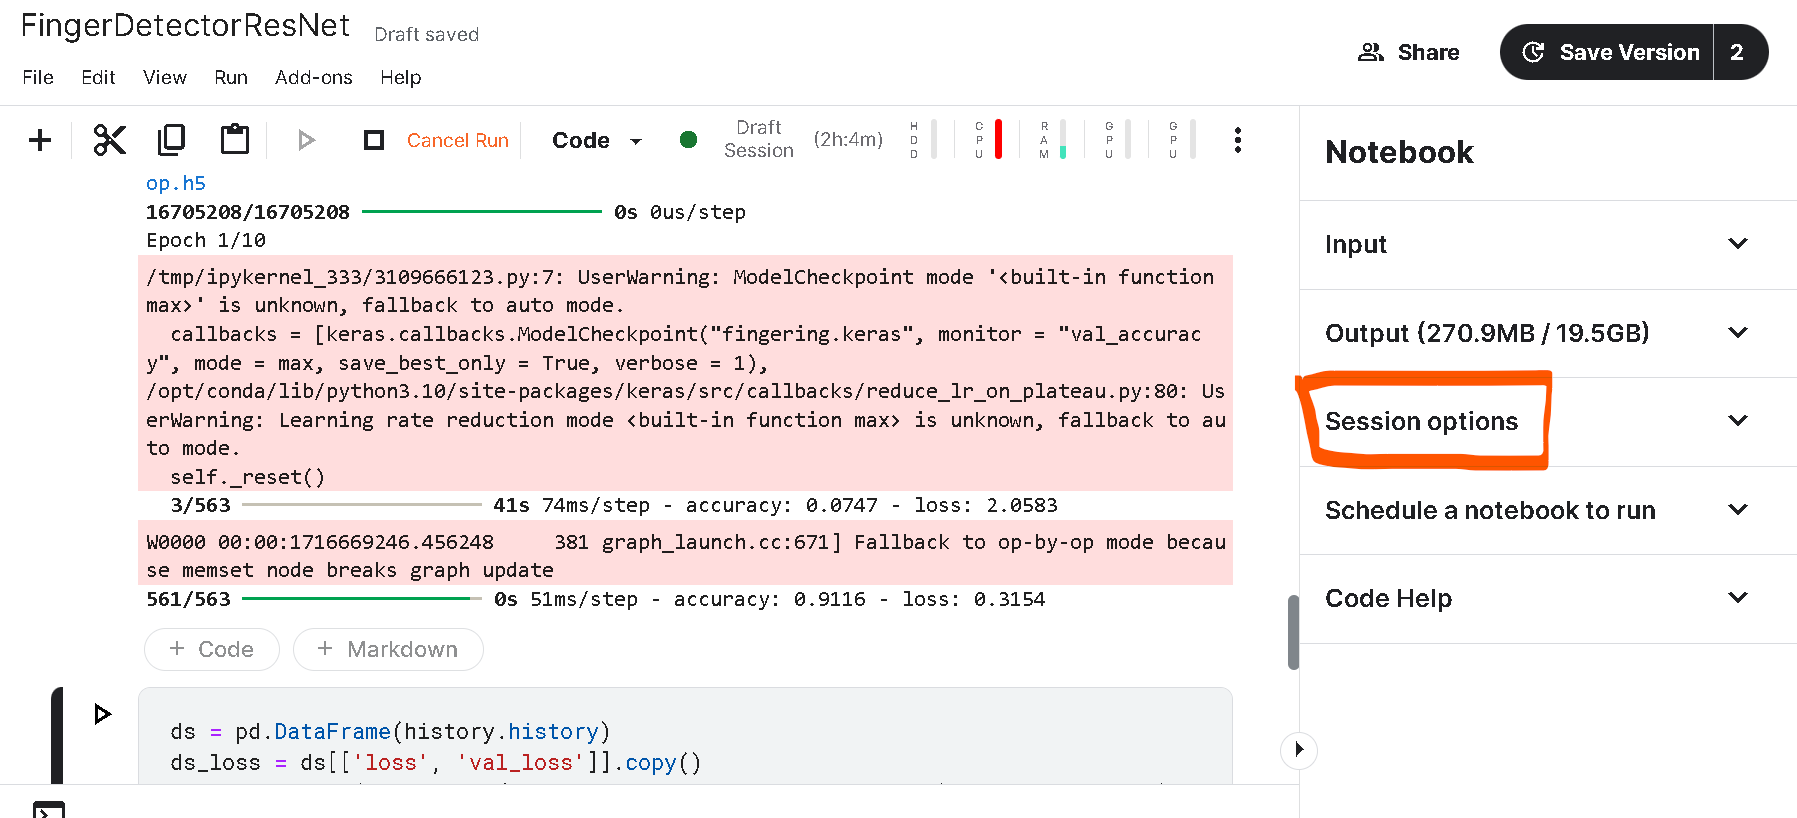
Task: Run the ds DataFrame code cell
Action: click(x=102, y=714)
